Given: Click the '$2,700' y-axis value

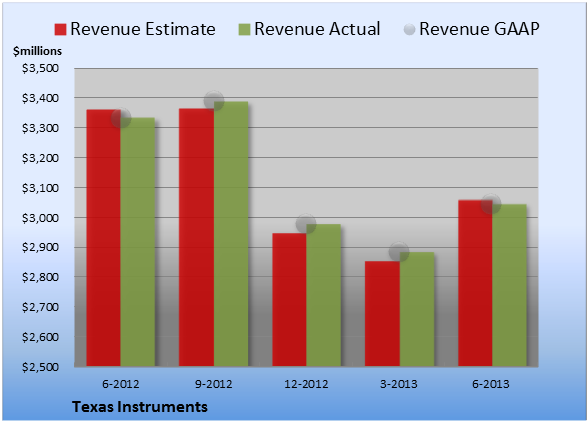Looking at the screenshot, I should 40,307.
